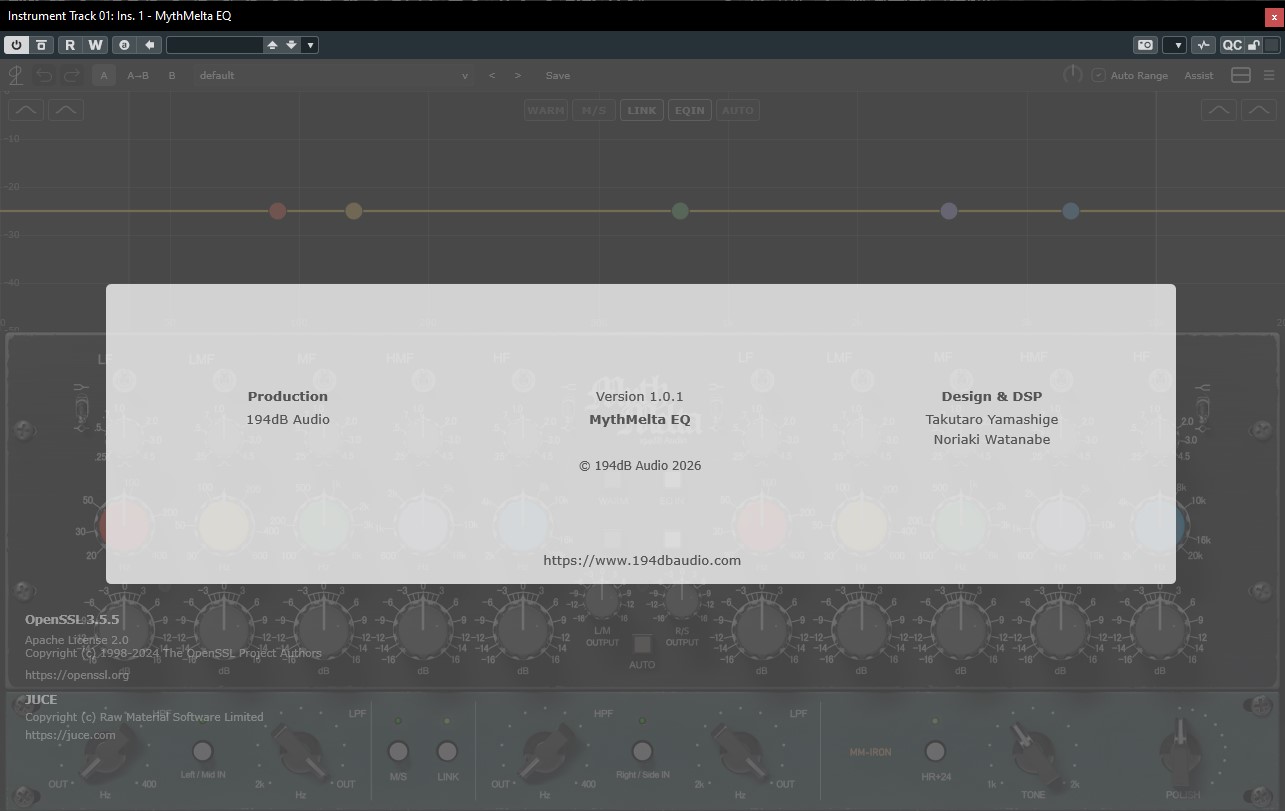Go to previous preset '<'
Screen dimensions: 1285x811
[492, 75]
